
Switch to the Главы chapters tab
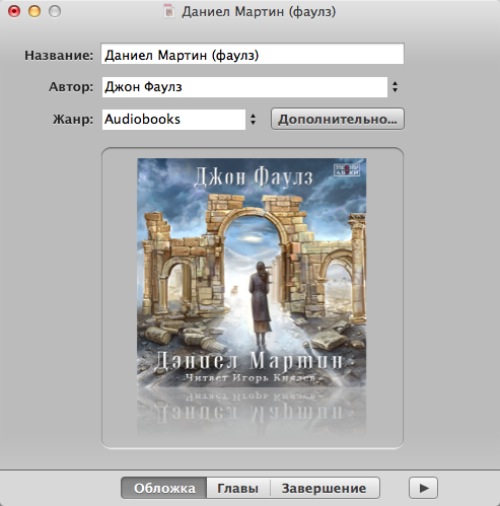coord(238,488)
